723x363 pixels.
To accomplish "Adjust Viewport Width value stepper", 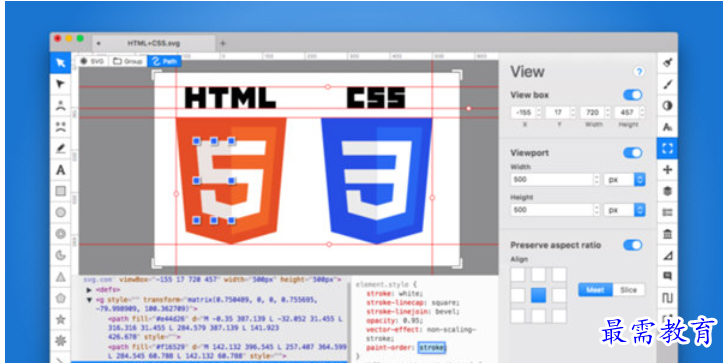I will tap(597, 180).
